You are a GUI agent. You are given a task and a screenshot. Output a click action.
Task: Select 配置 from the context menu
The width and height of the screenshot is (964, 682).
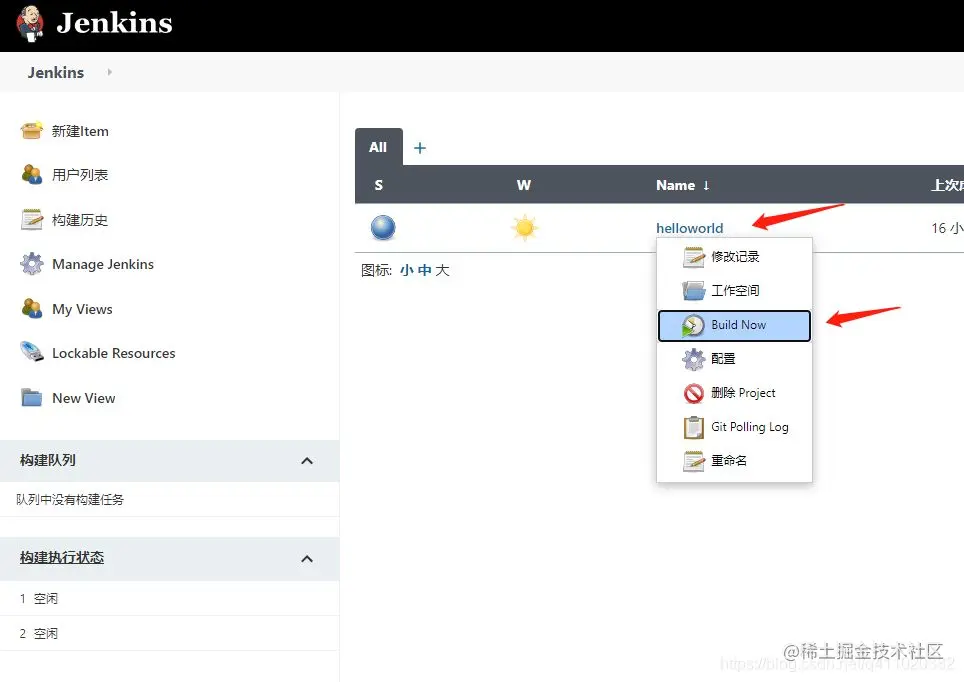(734, 359)
